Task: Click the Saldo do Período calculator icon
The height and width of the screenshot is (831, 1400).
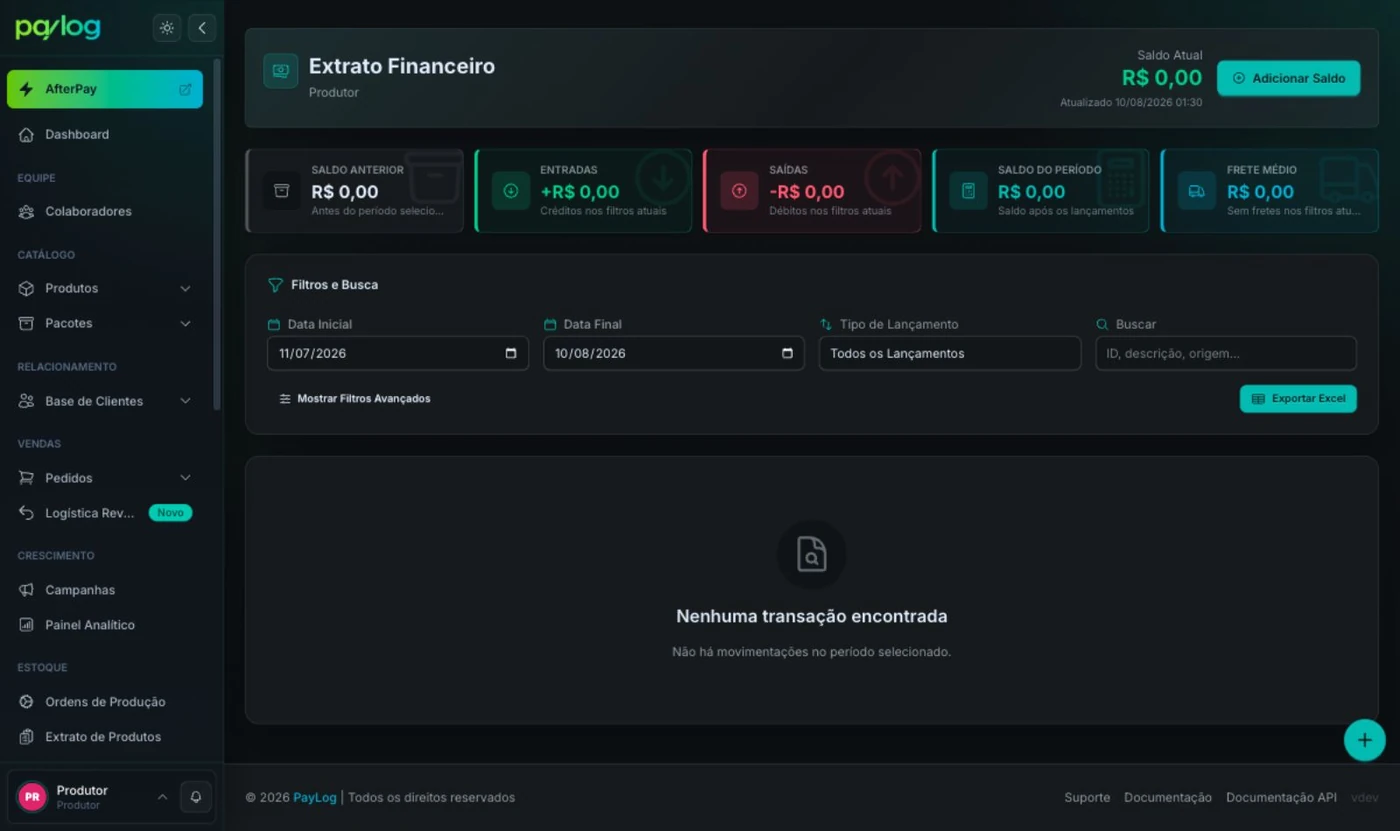Action: point(968,191)
